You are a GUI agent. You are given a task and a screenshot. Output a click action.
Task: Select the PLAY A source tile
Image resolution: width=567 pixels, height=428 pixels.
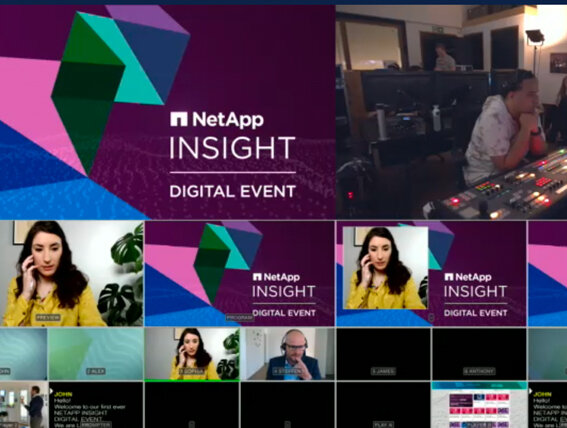(x=383, y=405)
